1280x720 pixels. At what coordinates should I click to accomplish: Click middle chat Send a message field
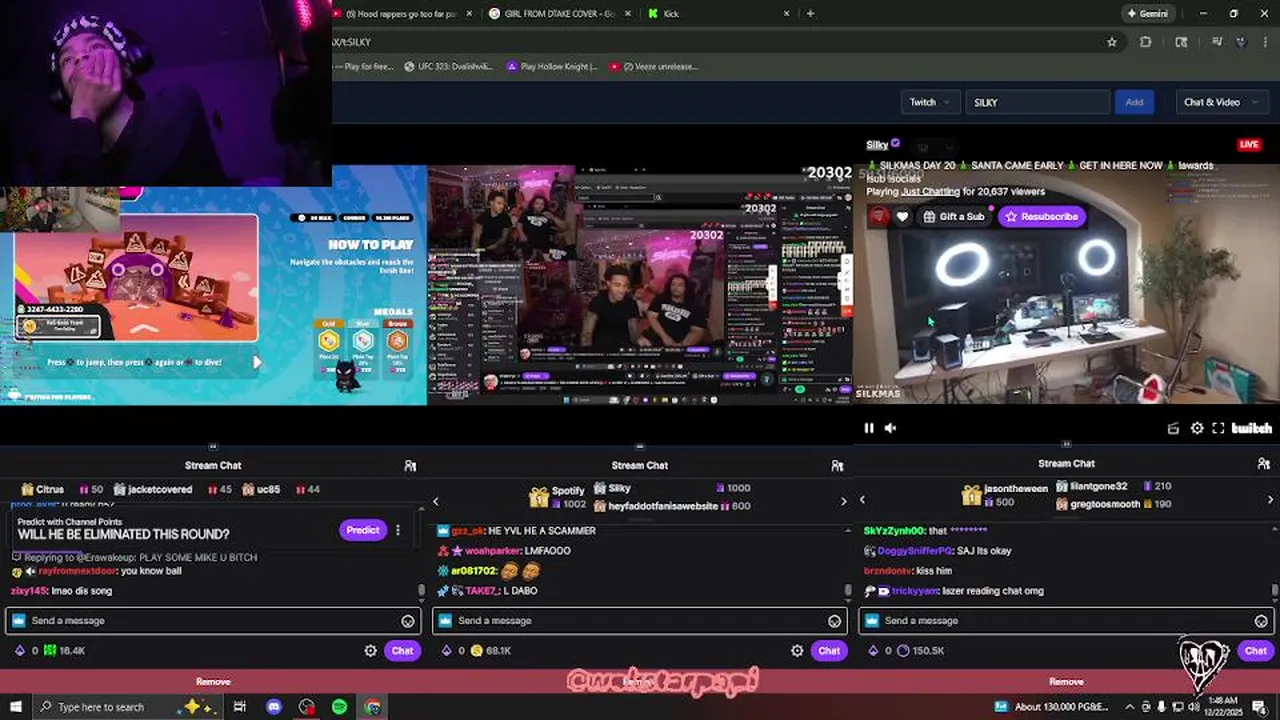[x=639, y=621]
